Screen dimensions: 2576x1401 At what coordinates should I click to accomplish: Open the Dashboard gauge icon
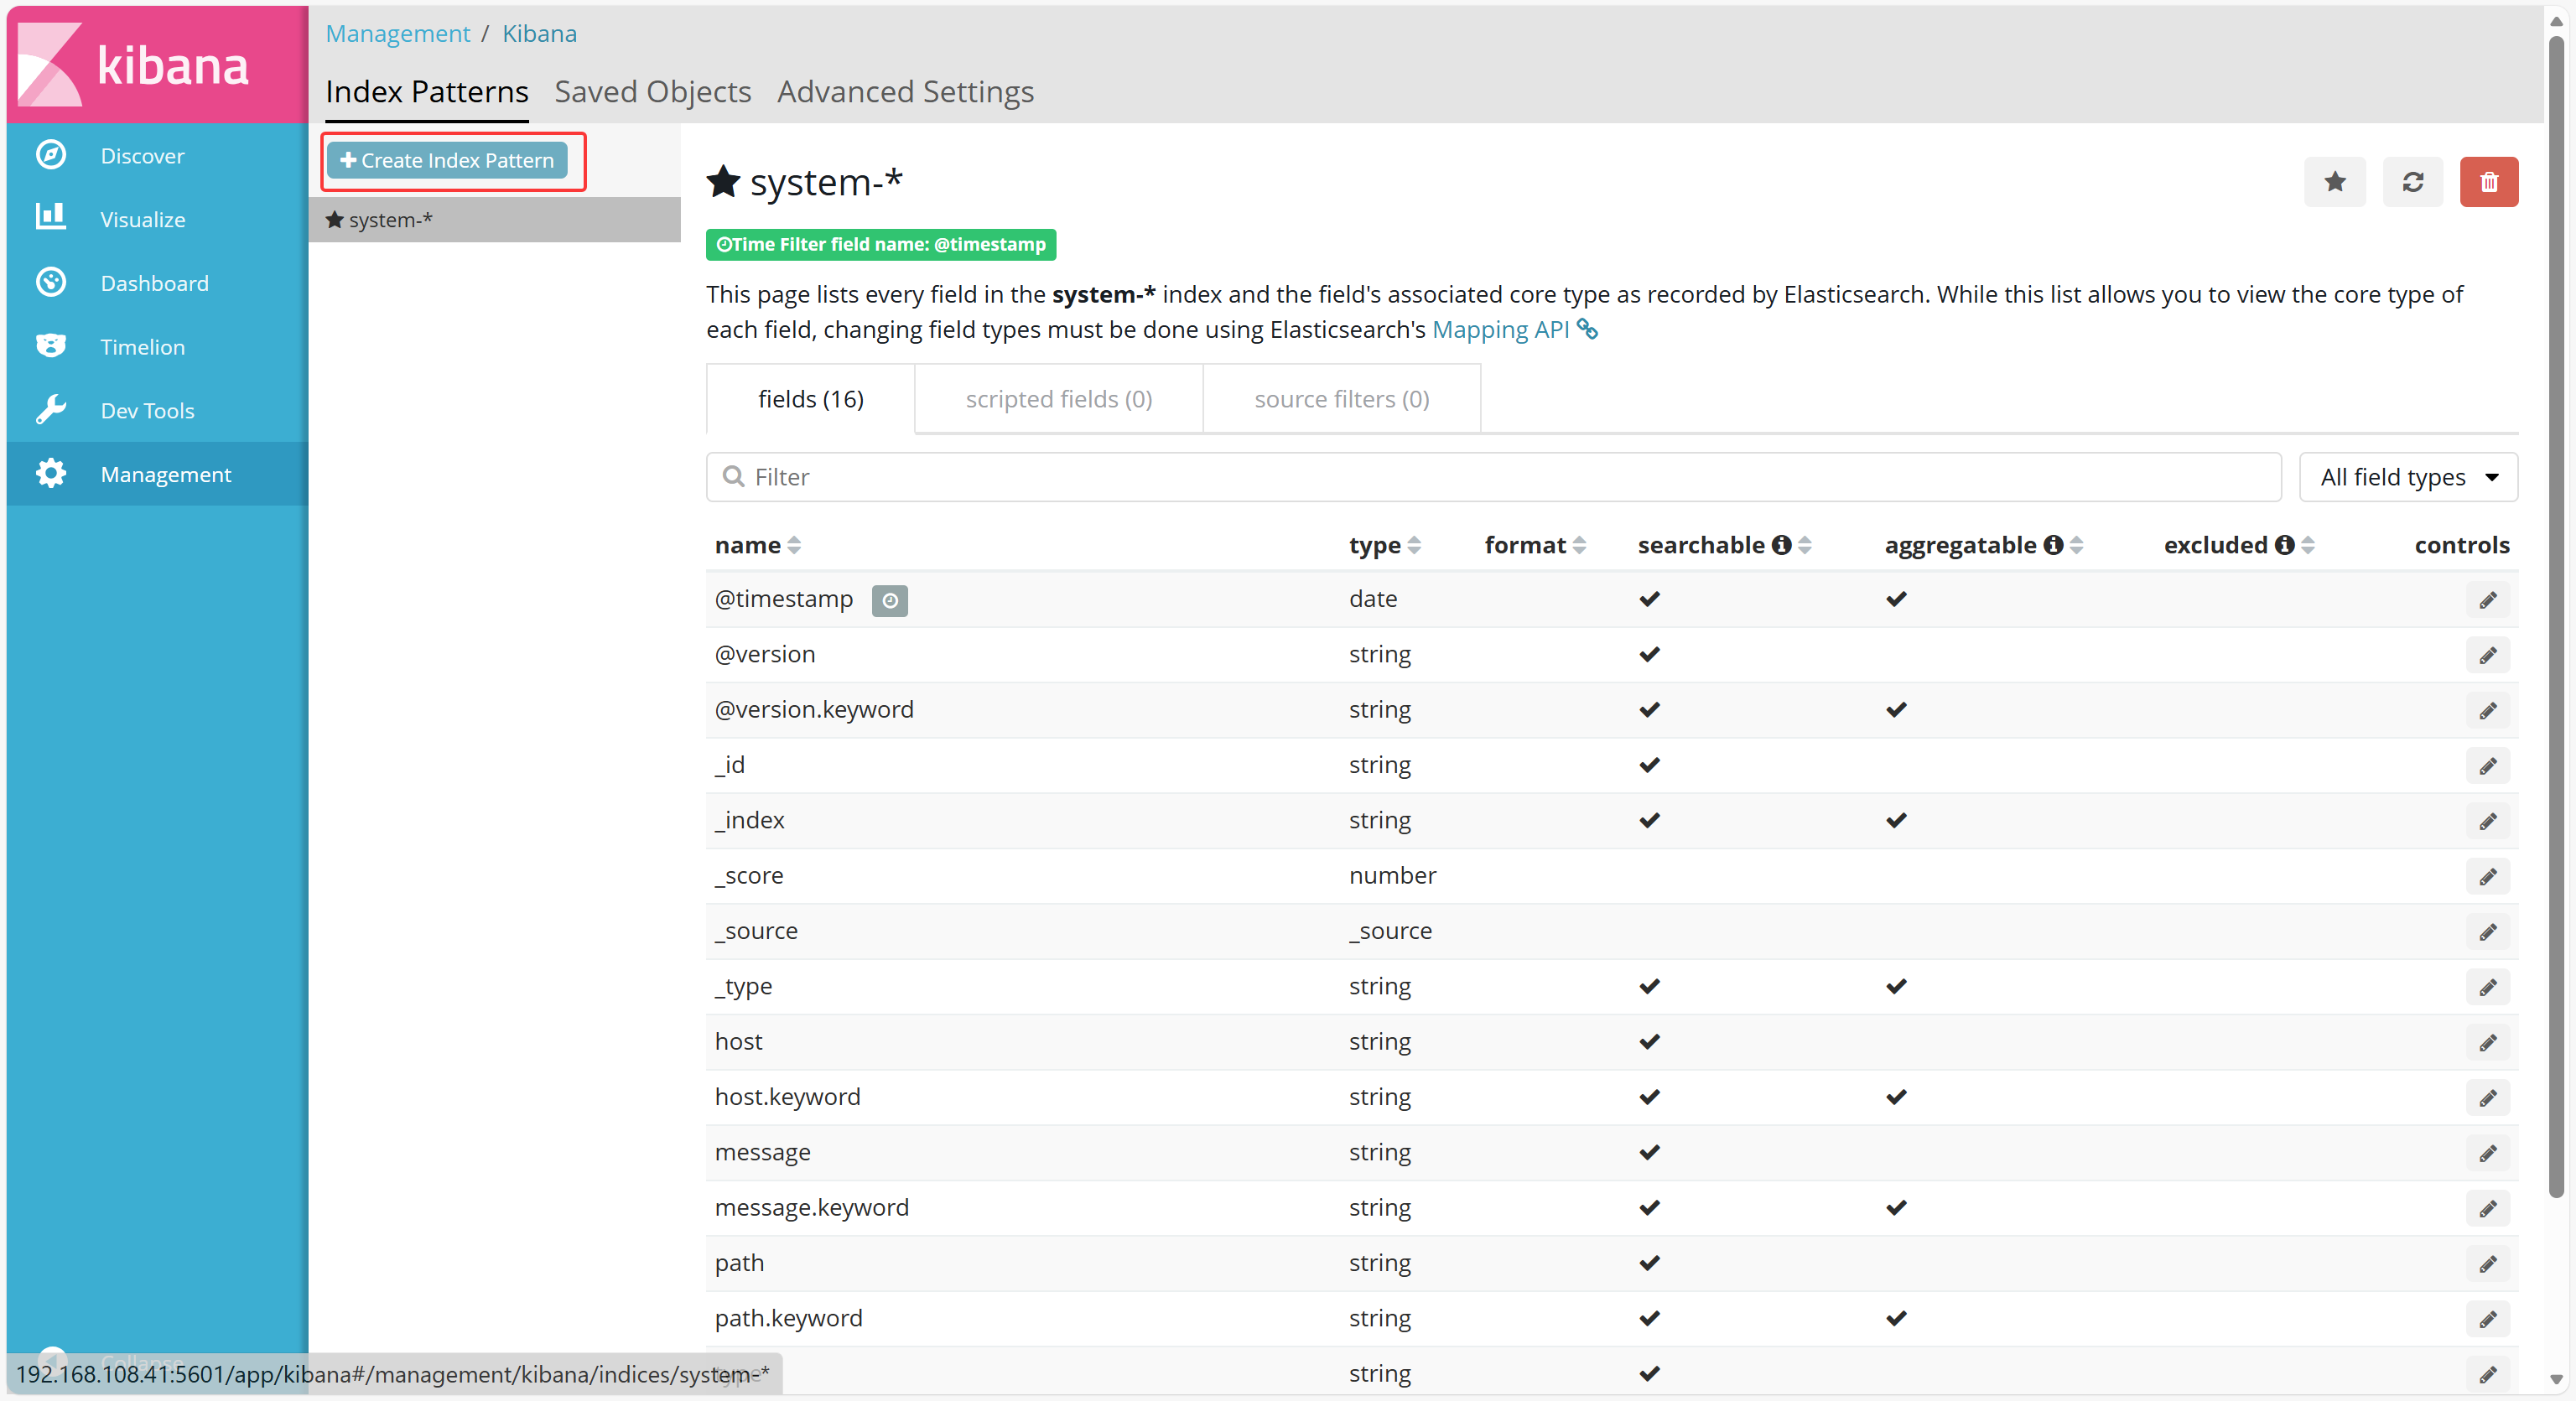(51, 283)
